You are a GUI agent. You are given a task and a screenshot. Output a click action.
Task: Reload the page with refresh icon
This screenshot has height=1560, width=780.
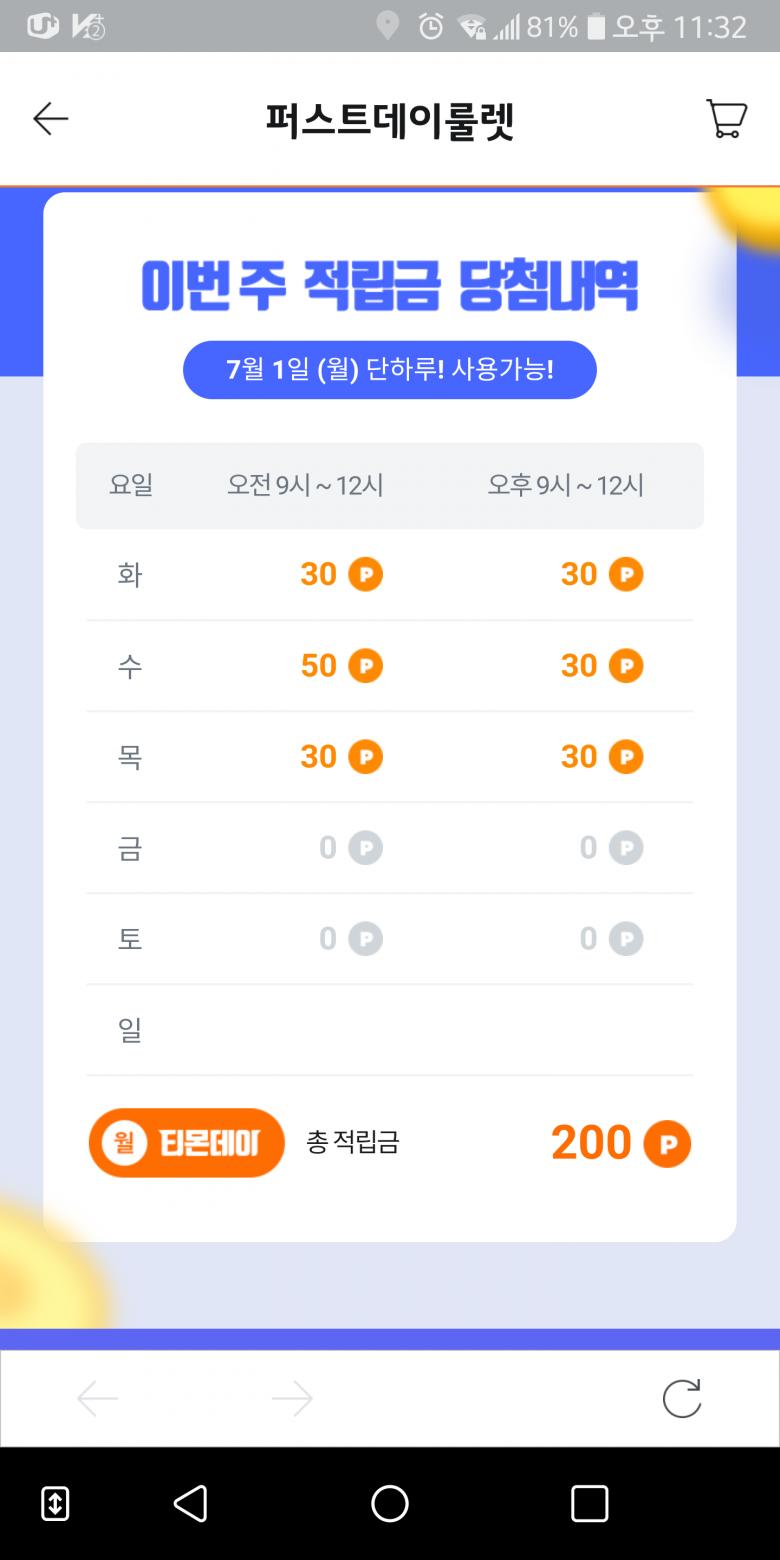pyautogui.click(x=682, y=1398)
